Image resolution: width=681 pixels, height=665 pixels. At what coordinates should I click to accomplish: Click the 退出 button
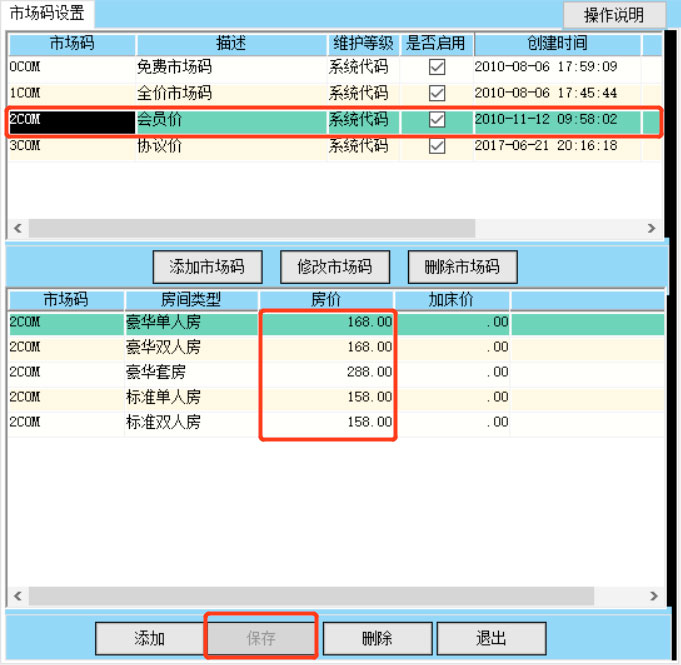[x=491, y=638]
